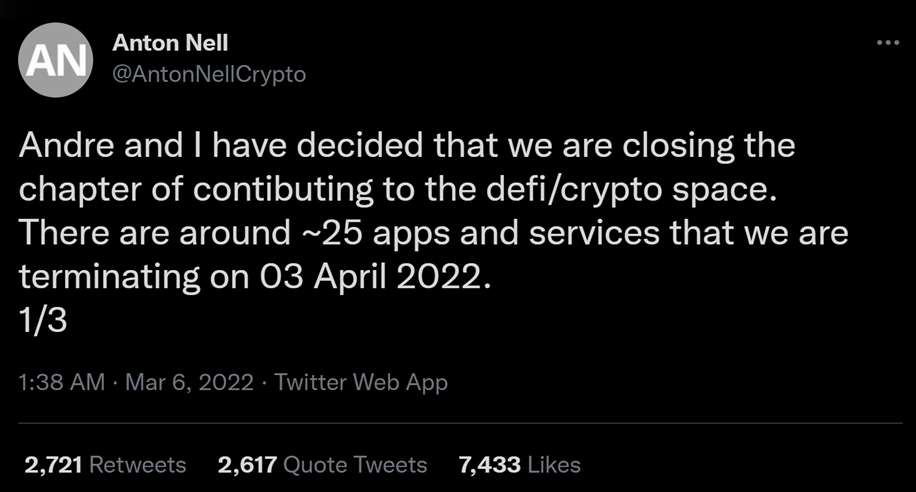Click the word services in tweet
Viewport: 916px width, 492px height.
594,233
